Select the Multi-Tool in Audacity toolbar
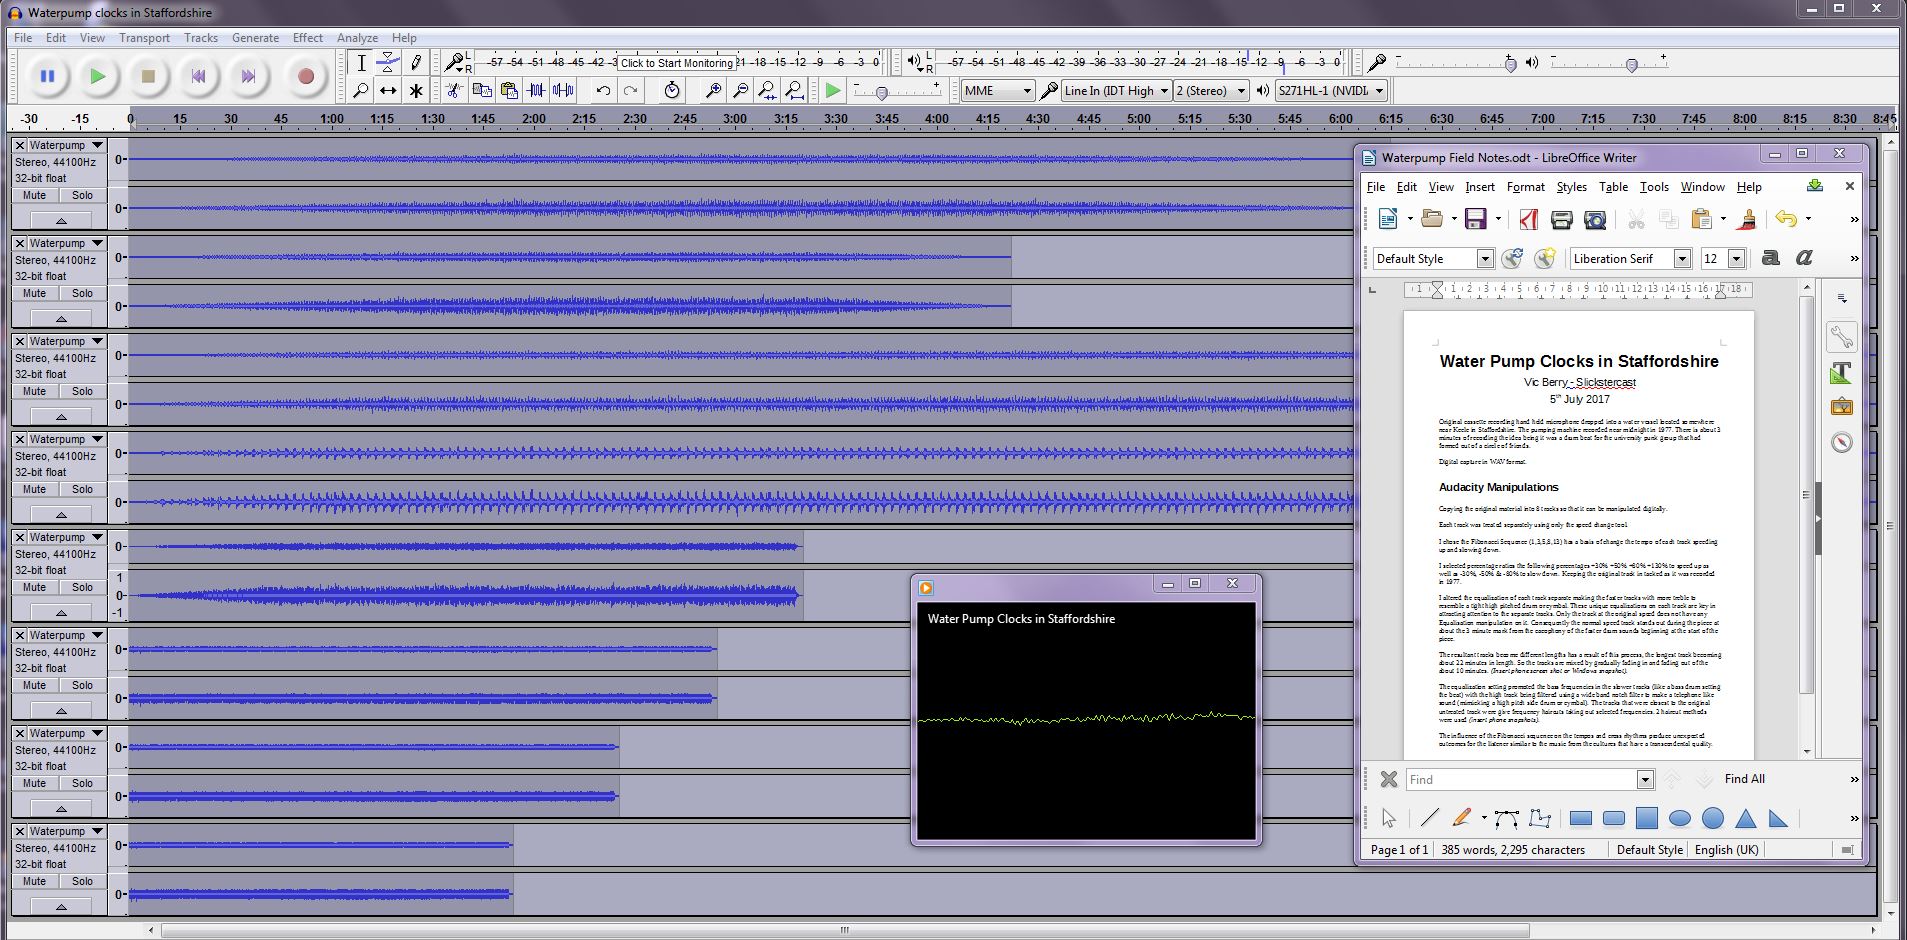Screen dimensions: 1907x940 coord(416,90)
